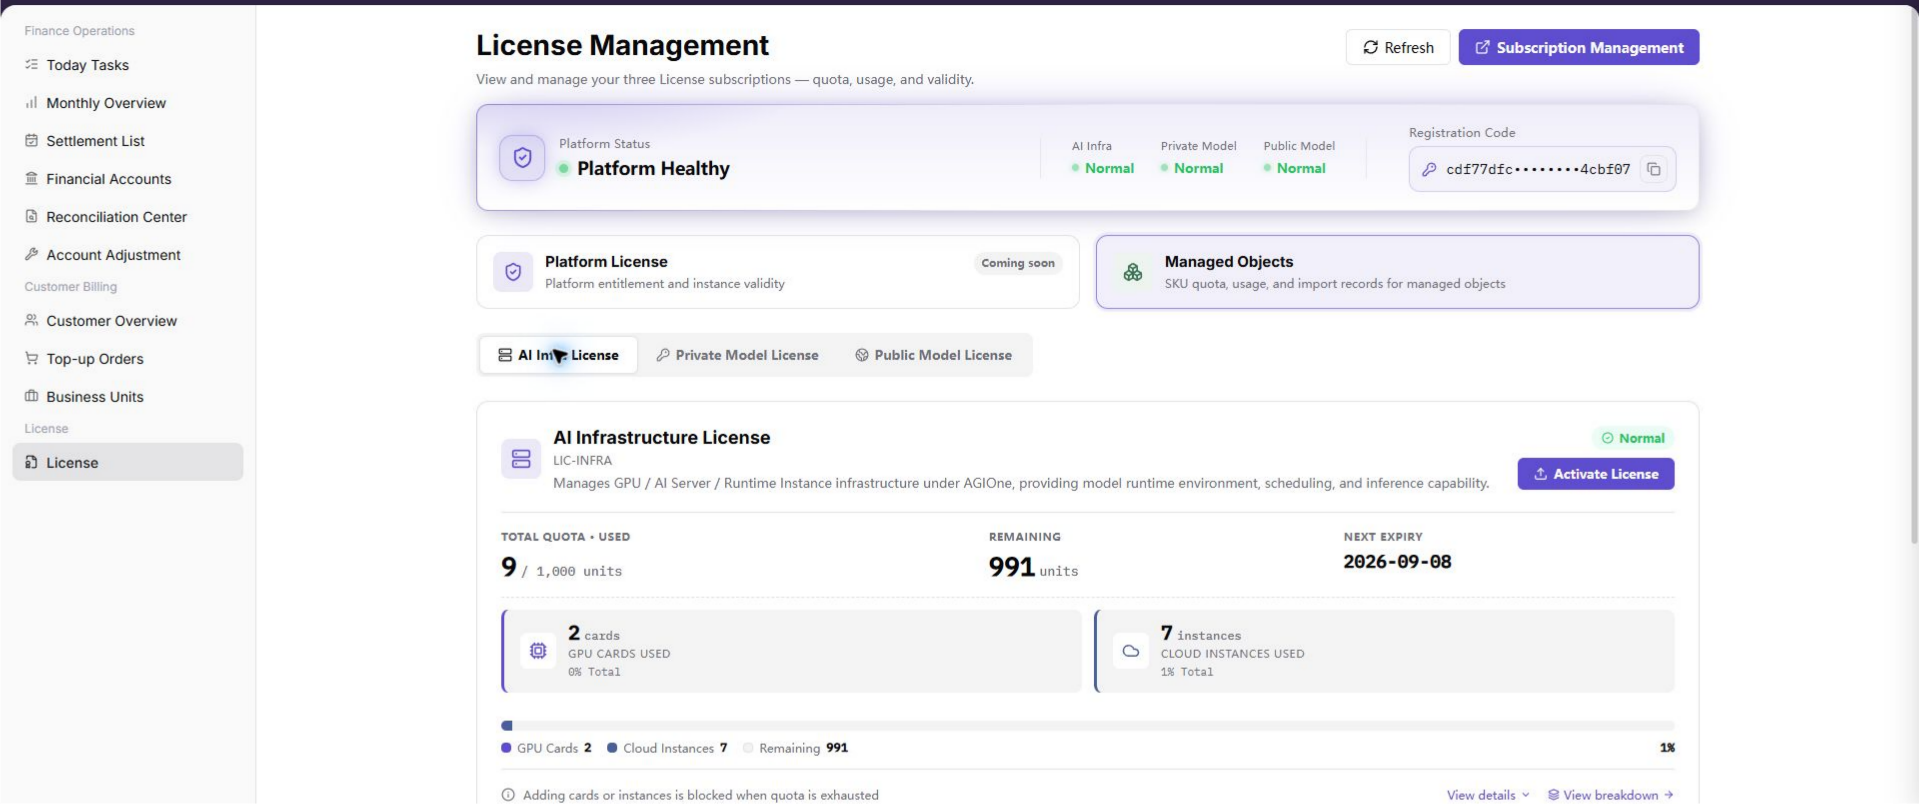The height and width of the screenshot is (804, 1920).
Task: Click Cloud Instances legend dot
Action: pyautogui.click(x=612, y=748)
